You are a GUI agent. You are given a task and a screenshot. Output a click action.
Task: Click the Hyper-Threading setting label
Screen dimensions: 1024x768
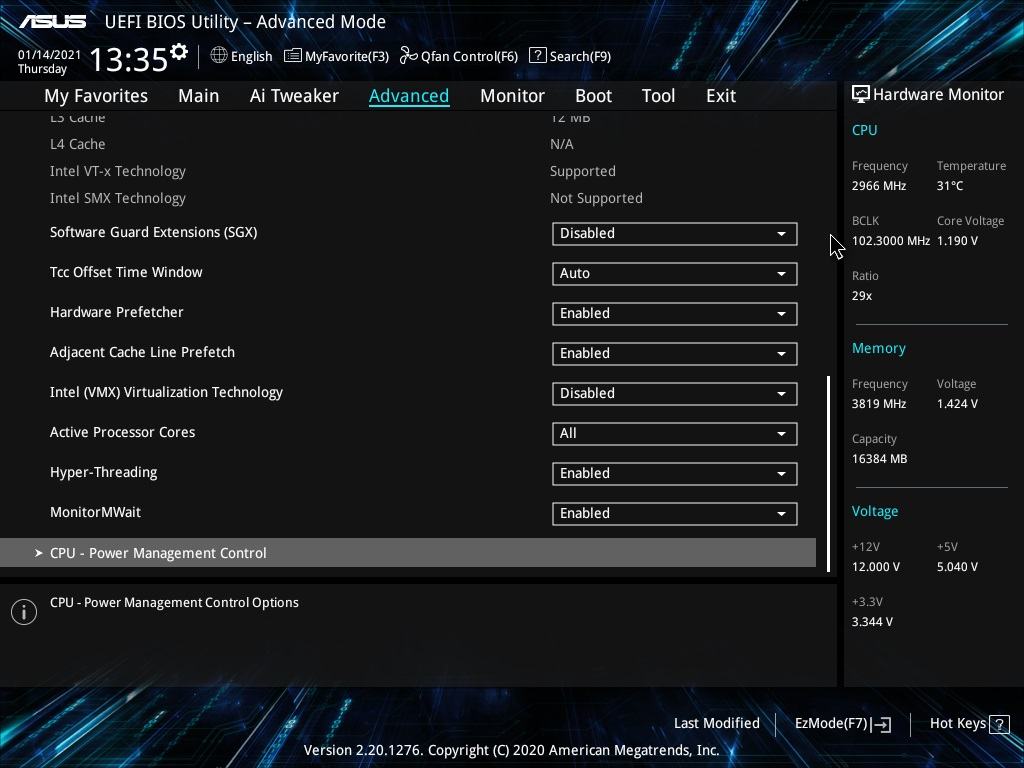[103, 472]
